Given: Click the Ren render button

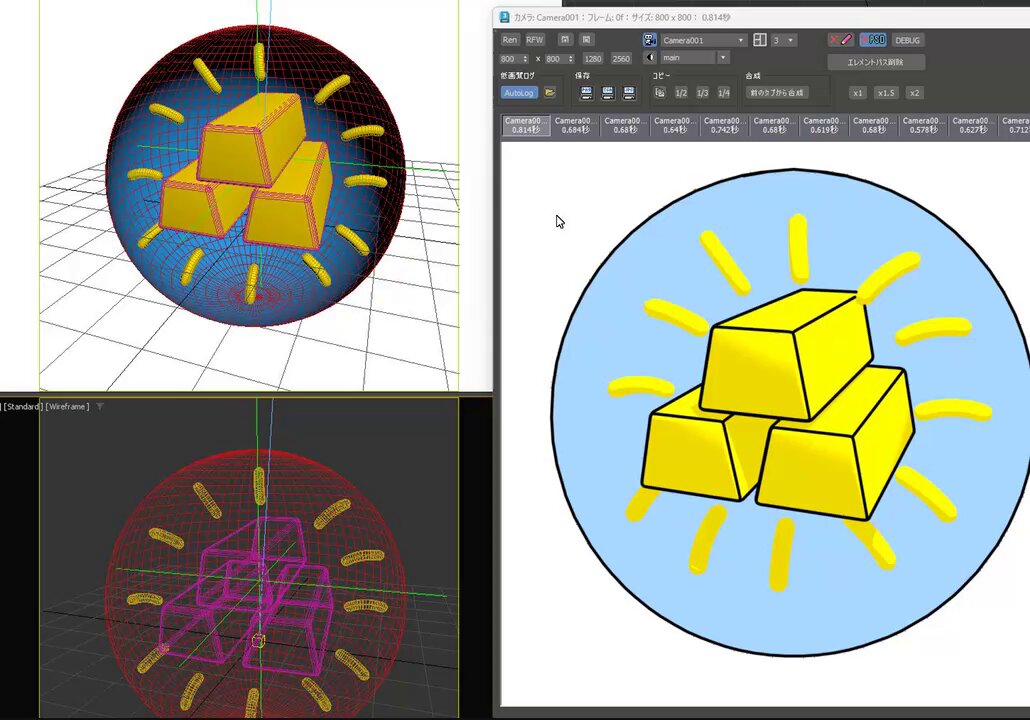Looking at the screenshot, I should coord(510,40).
